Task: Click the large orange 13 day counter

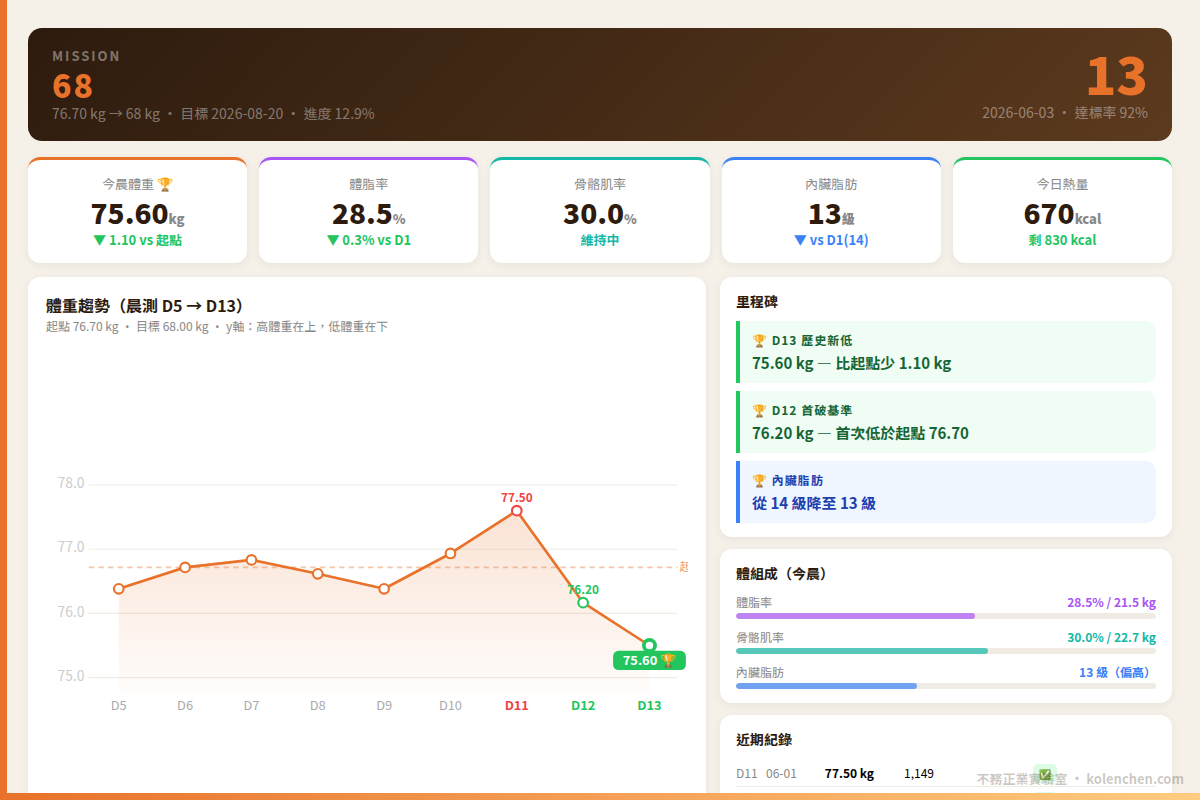Action: (1116, 76)
